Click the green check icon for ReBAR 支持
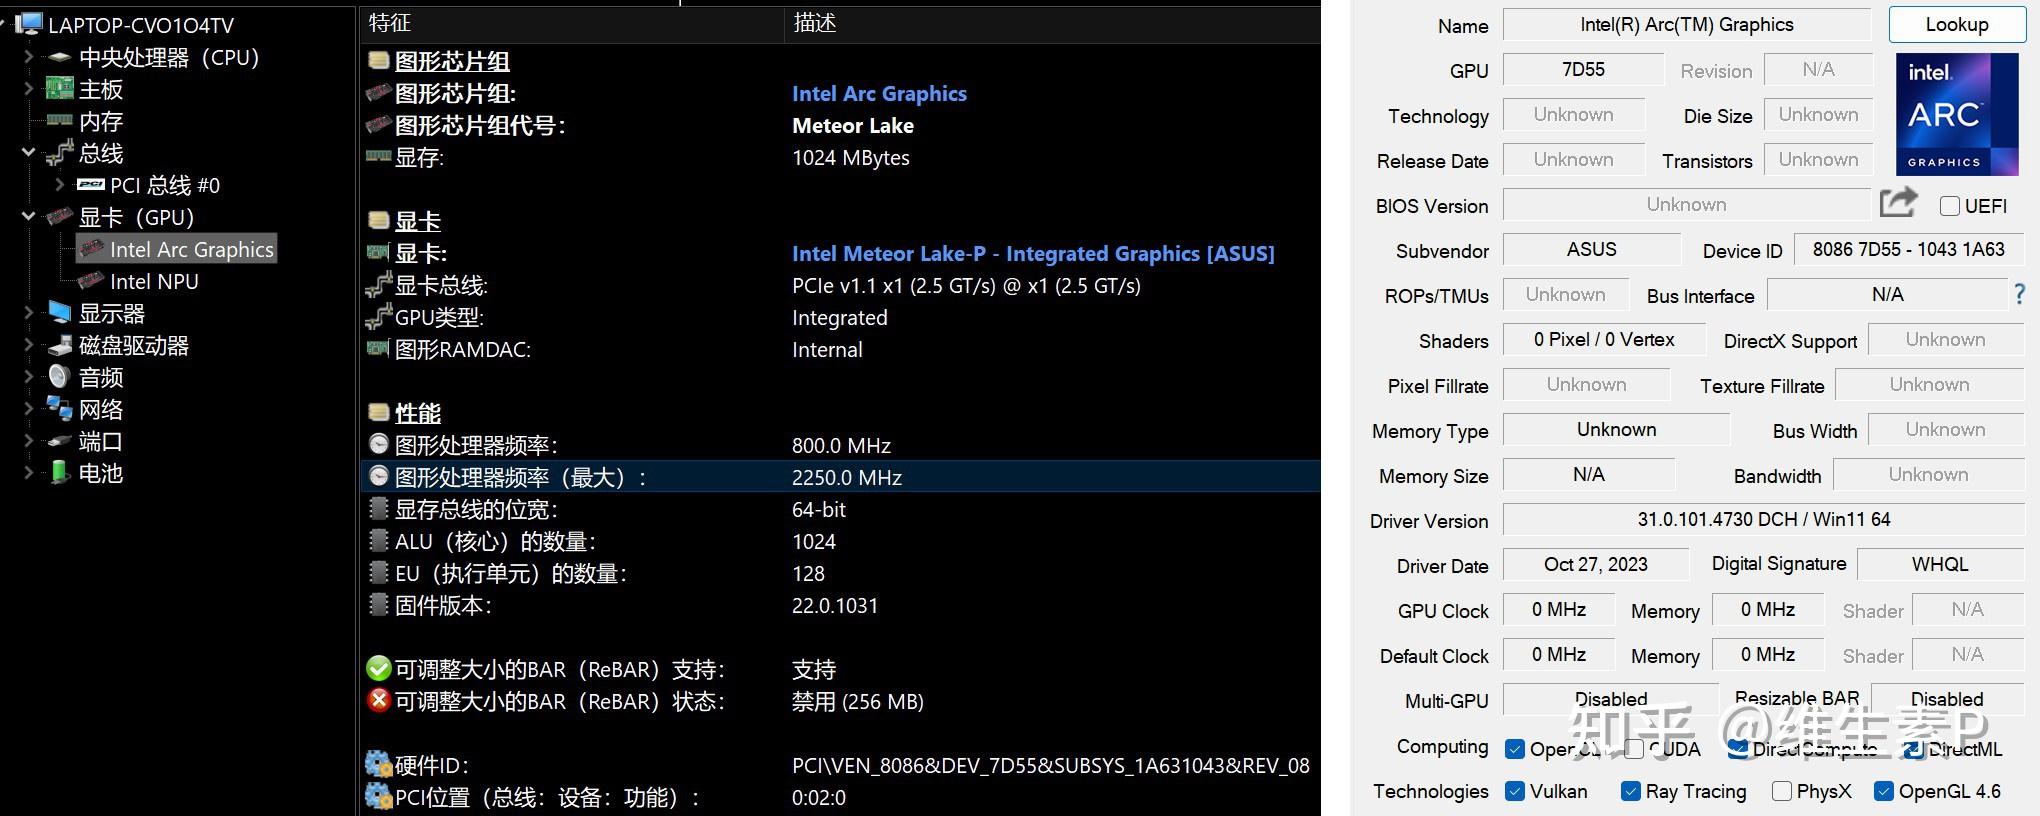The width and height of the screenshot is (2040, 816). (378, 668)
